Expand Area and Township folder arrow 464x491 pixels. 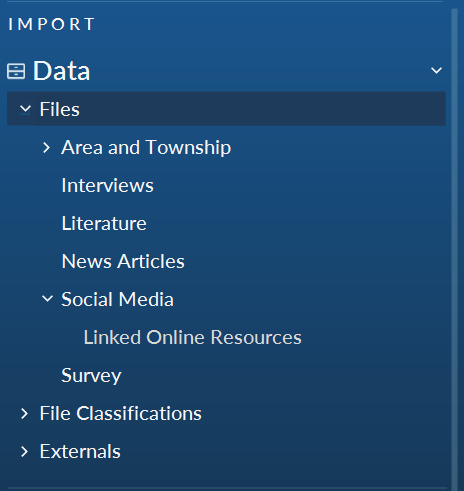point(47,147)
